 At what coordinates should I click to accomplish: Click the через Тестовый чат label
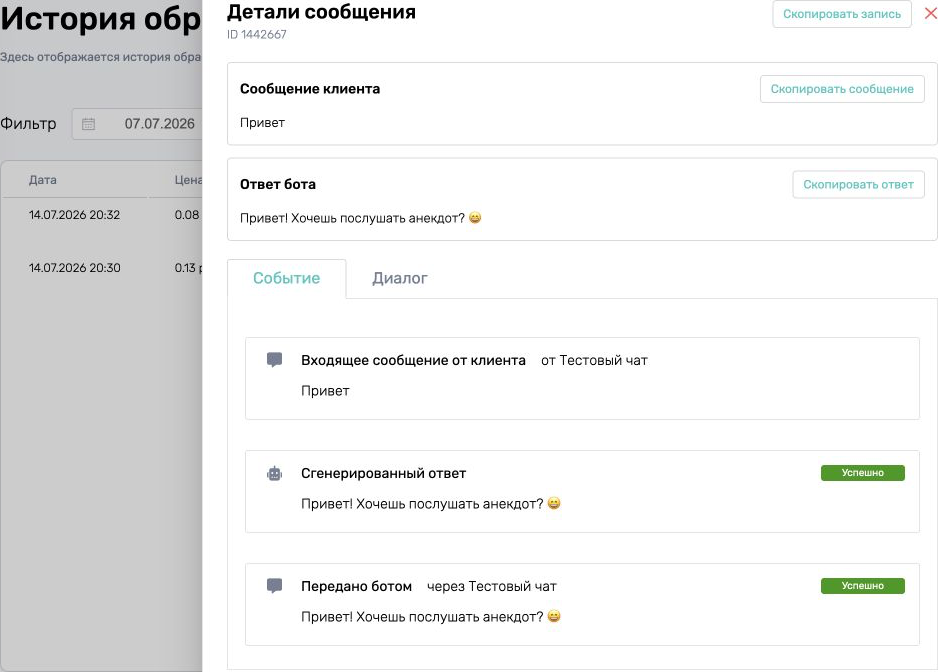[492, 586]
